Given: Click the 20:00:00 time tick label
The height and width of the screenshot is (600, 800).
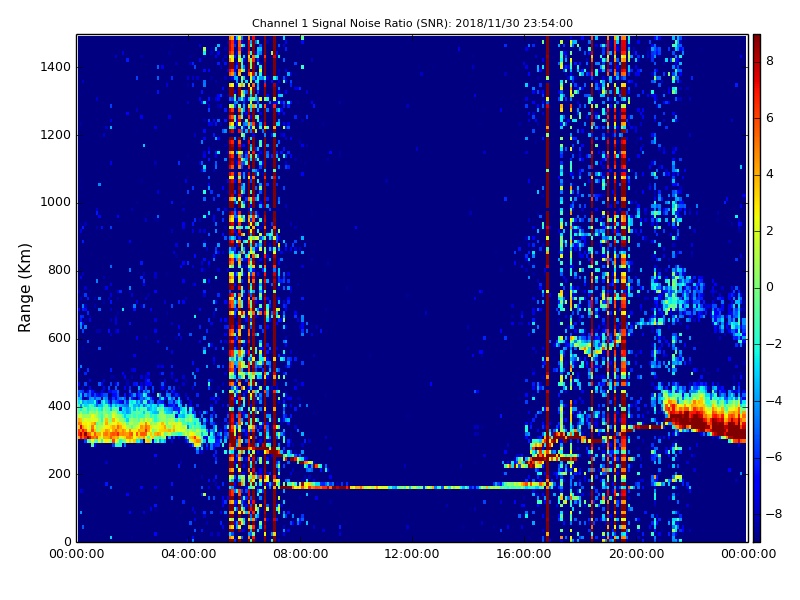Looking at the screenshot, I should point(636,554).
